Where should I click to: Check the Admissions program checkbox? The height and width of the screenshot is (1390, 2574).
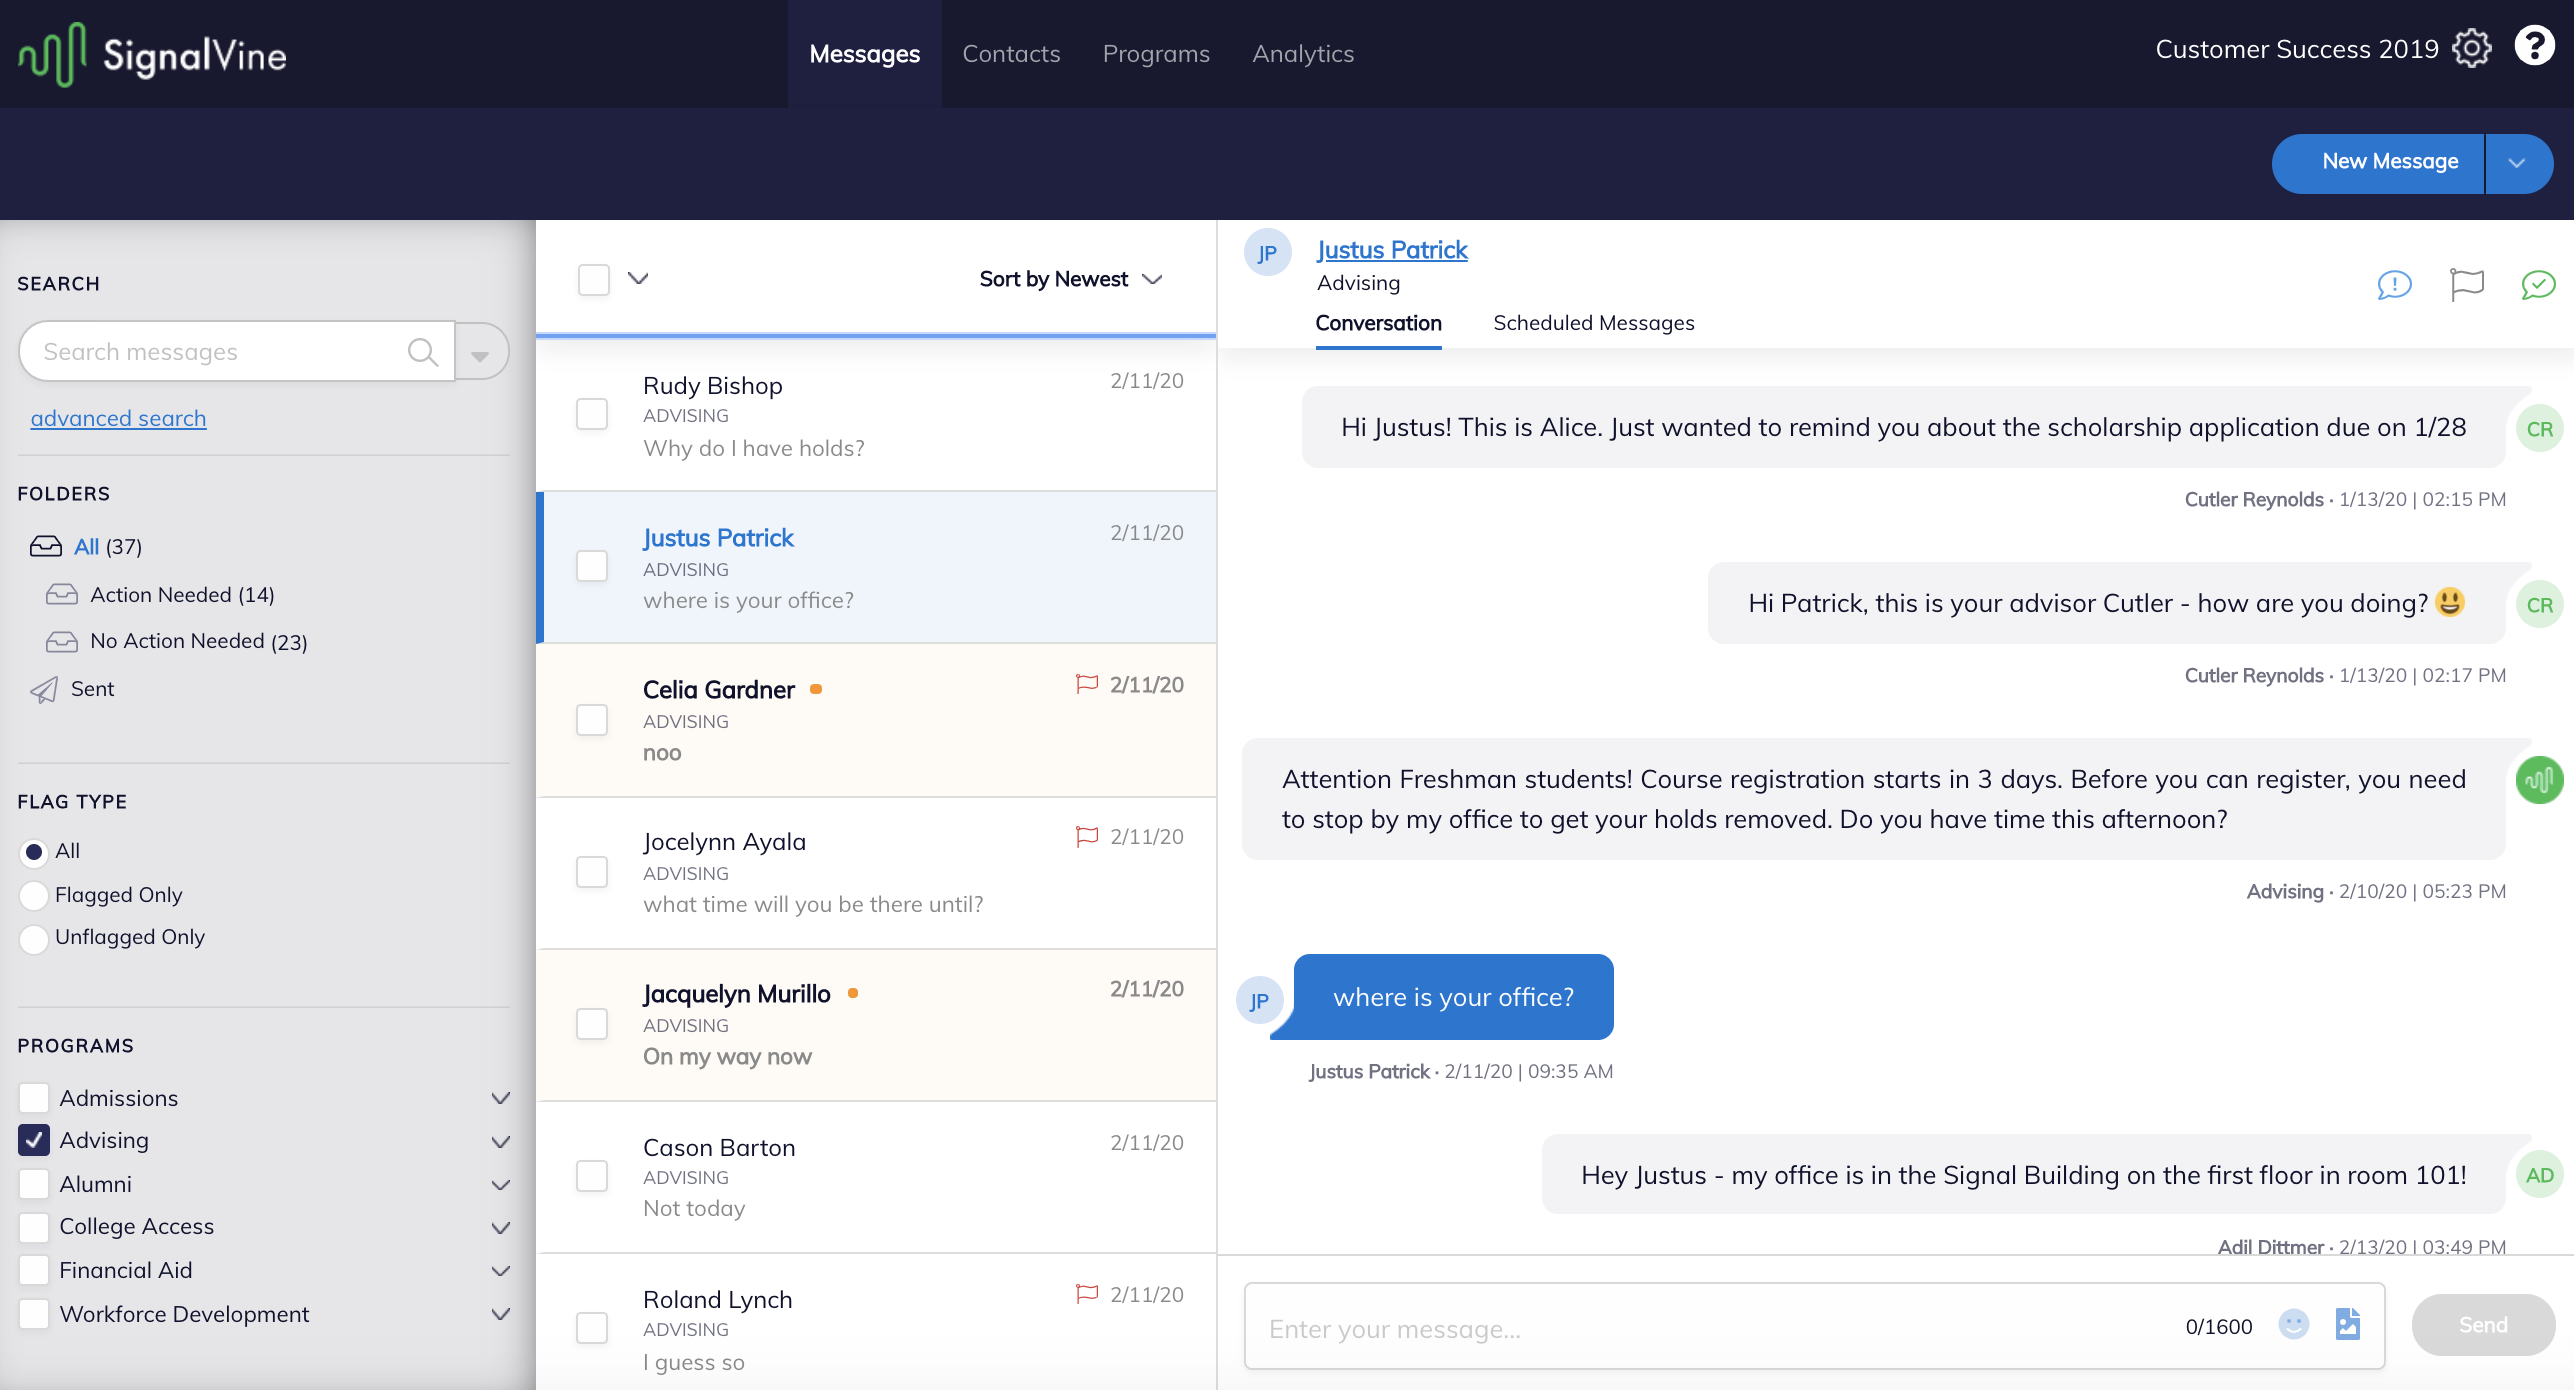click(33, 1097)
